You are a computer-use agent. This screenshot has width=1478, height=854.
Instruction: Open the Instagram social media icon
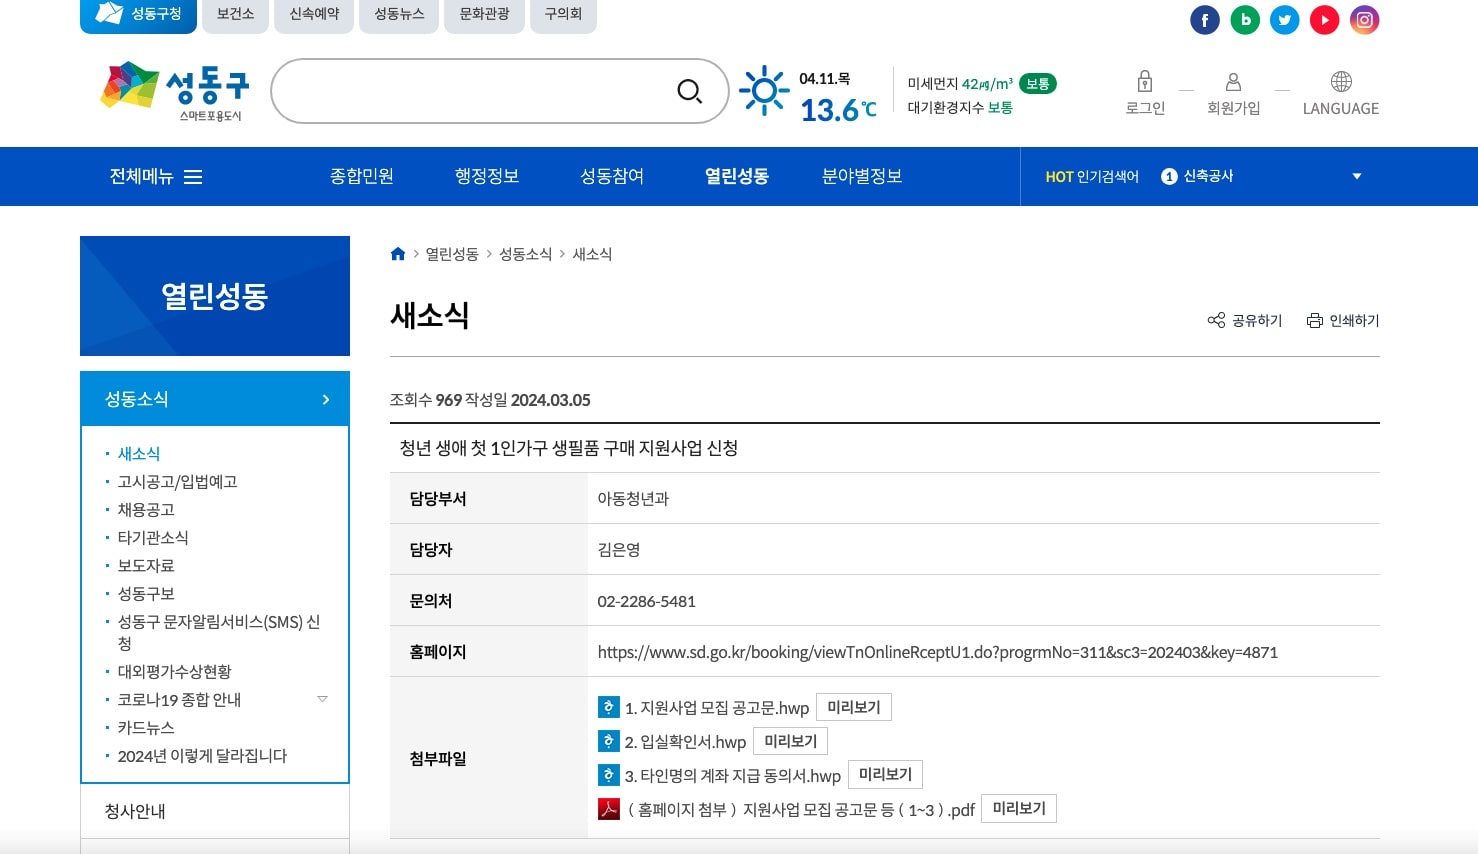coord(1364,19)
